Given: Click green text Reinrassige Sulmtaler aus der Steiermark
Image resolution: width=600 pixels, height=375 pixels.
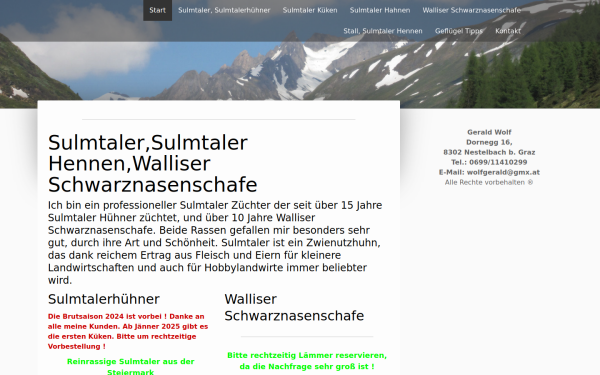Looking at the screenshot, I should [130, 367].
